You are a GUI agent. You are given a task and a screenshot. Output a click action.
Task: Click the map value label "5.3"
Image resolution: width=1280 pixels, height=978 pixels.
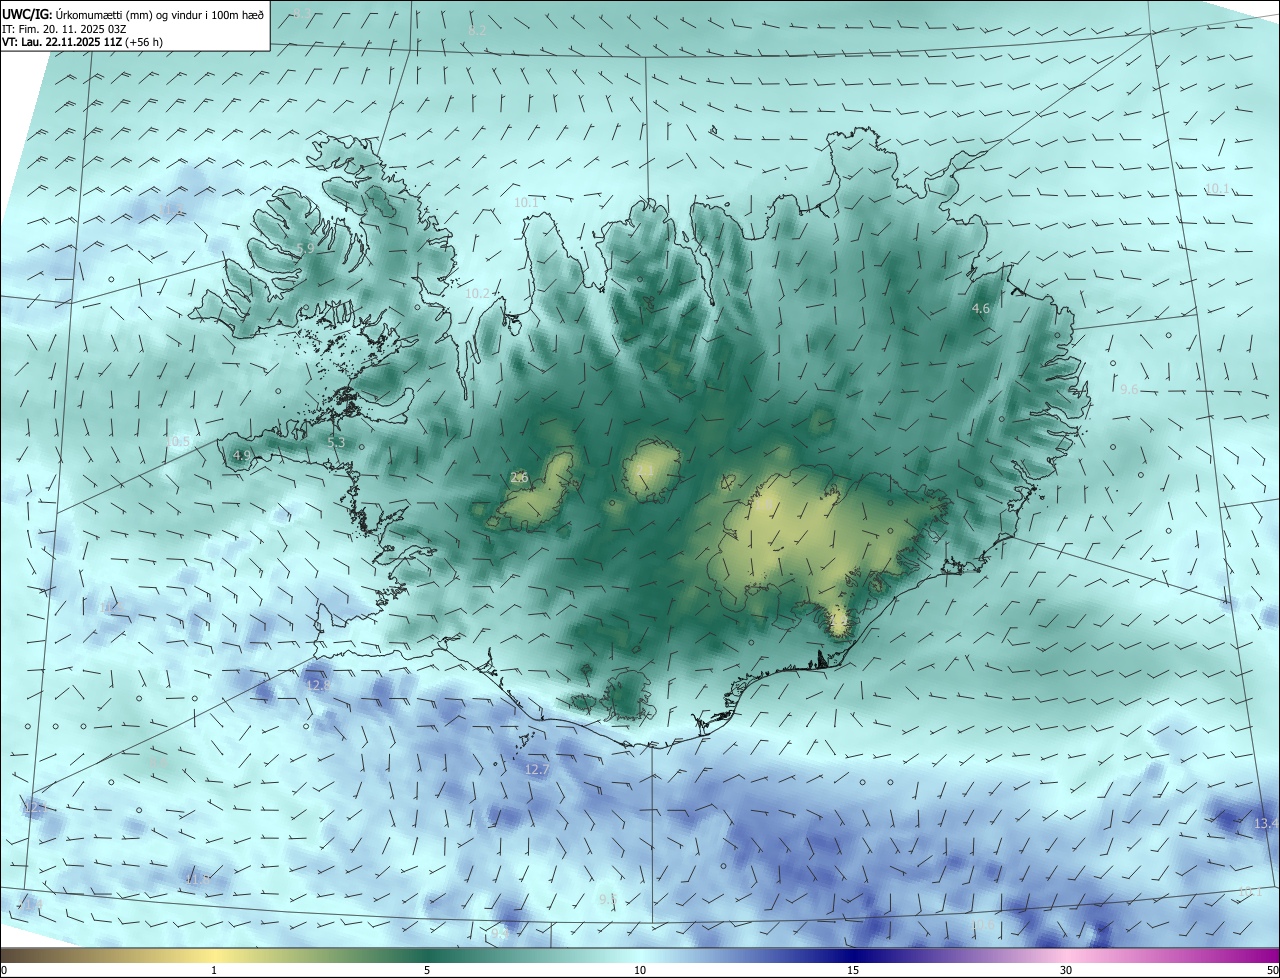click(x=336, y=442)
